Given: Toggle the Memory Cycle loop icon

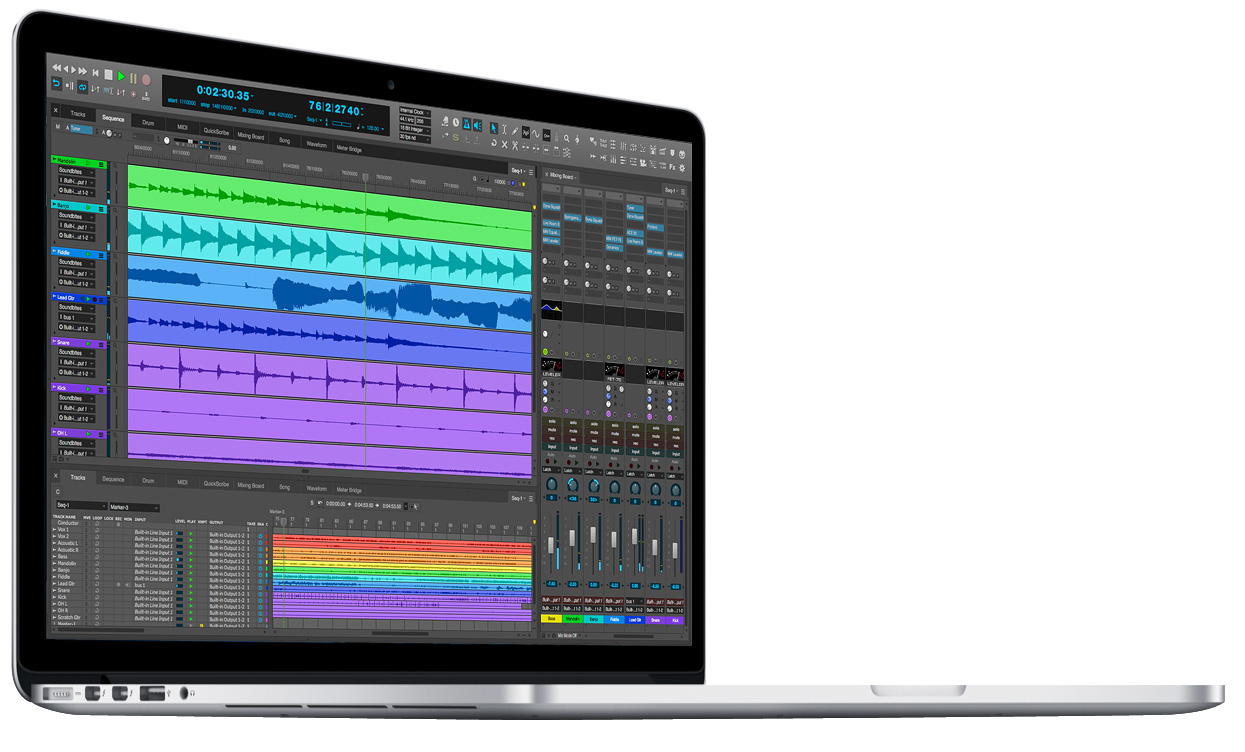Looking at the screenshot, I should tap(82, 87).
